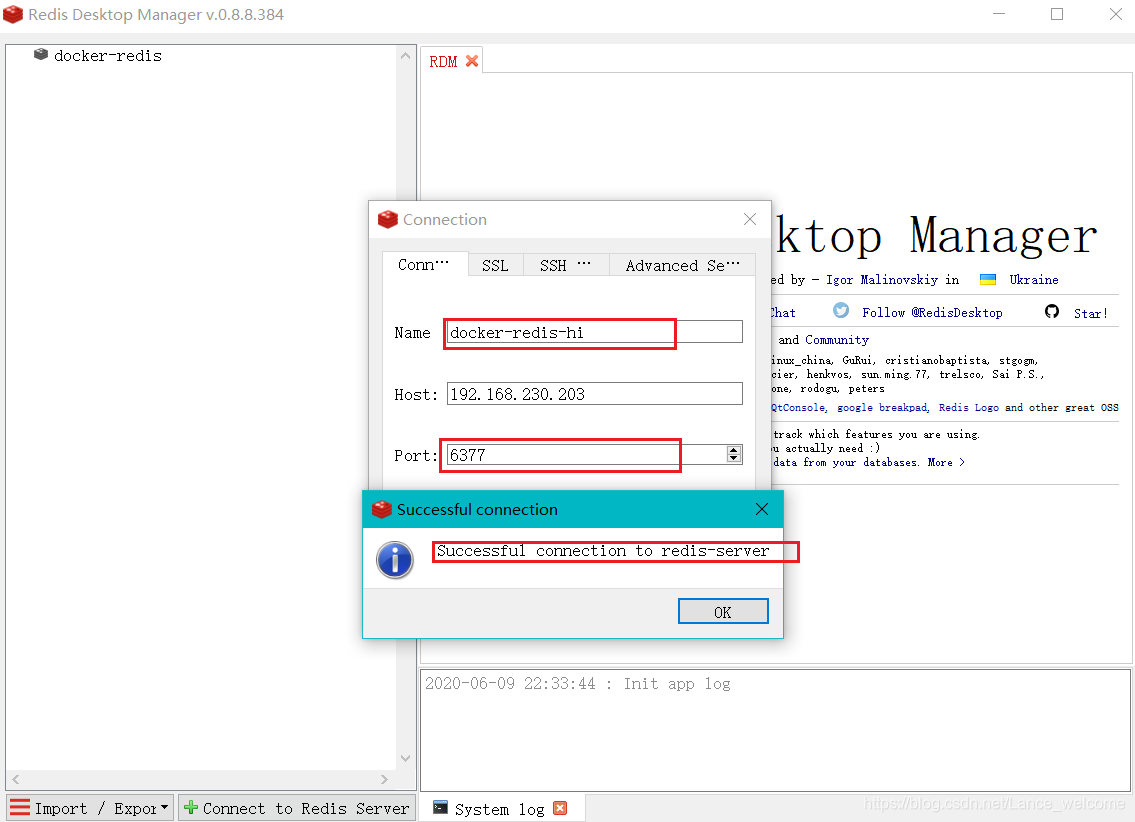1135x822 pixels.
Task: Open the QtConsole link
Action: tap(798, 407)
